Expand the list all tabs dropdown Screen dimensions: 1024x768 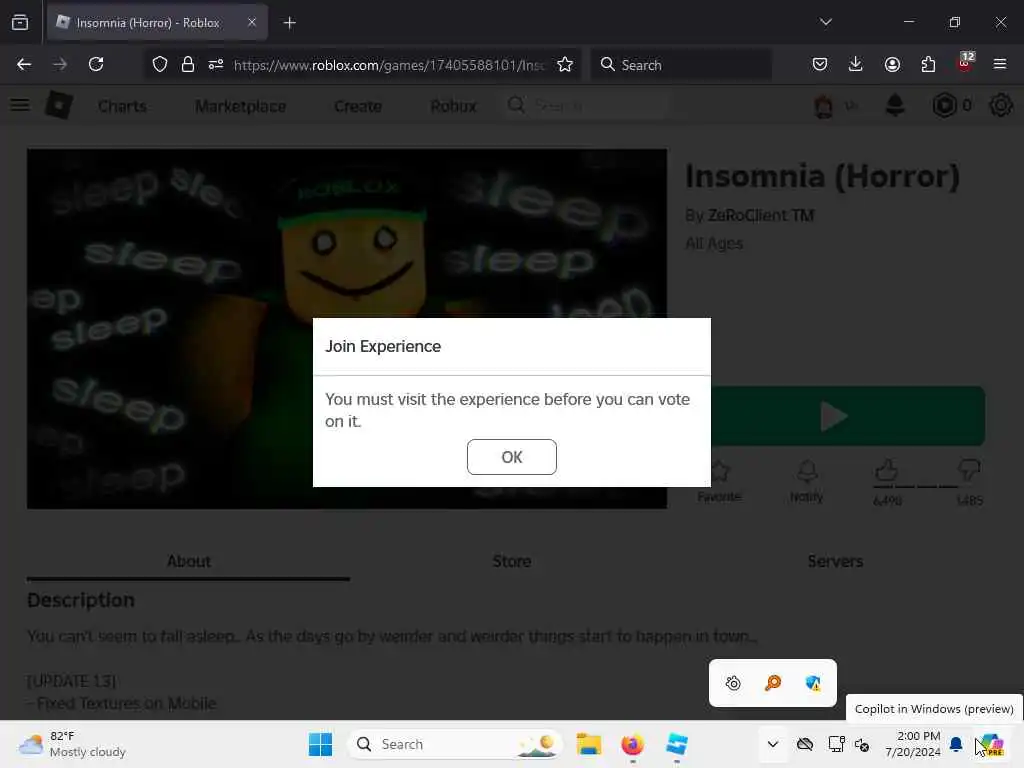click(825, 22)
